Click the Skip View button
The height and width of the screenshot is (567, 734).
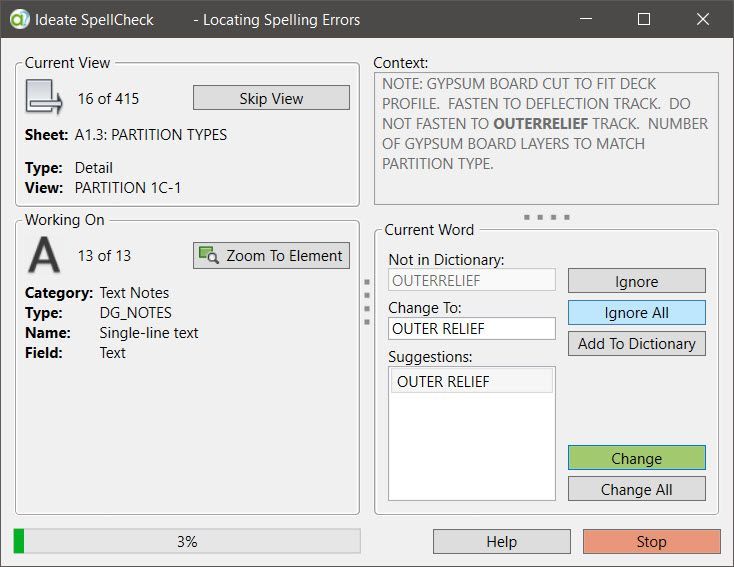(x=272, y=98)
